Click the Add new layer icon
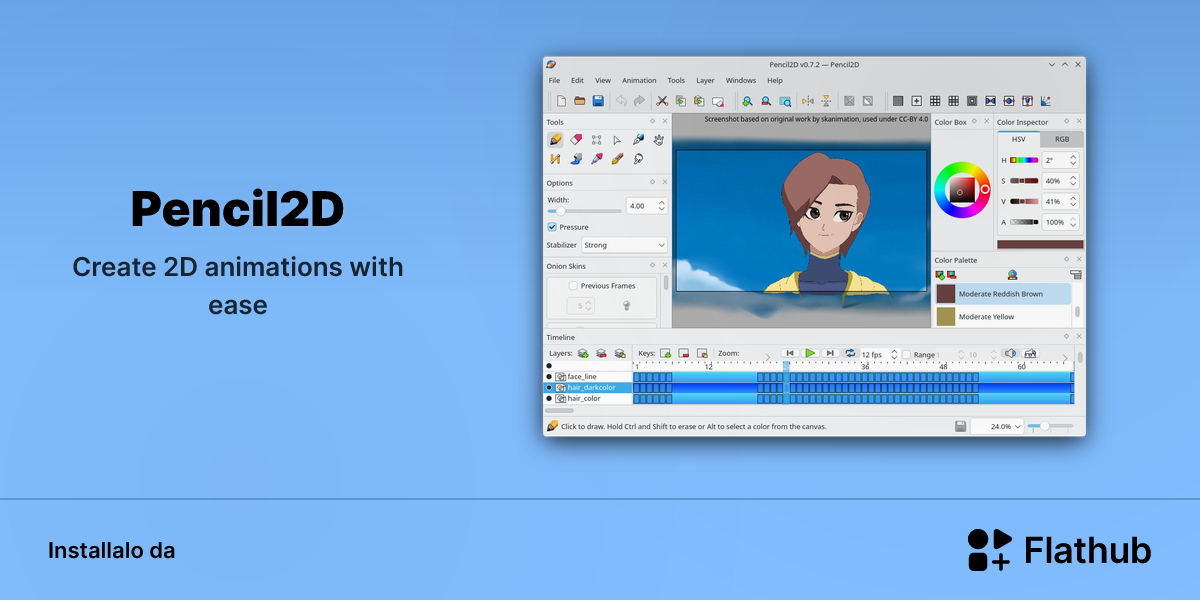Image resolution: width=1200 pixels, height=600 pixels. (x=582, y=354)
